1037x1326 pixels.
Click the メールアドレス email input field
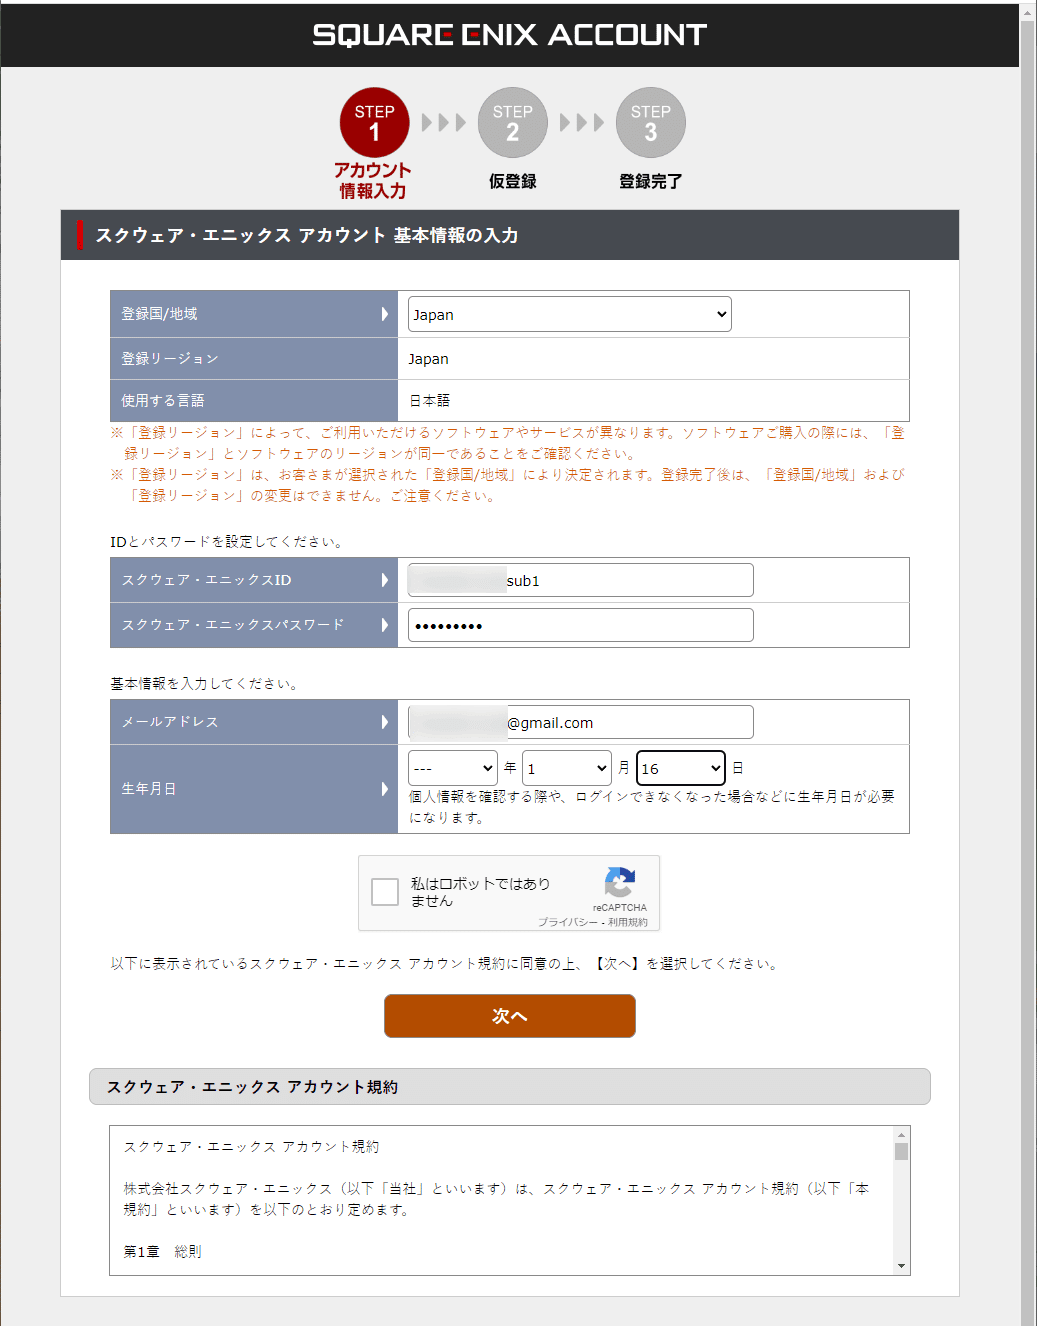579,721
